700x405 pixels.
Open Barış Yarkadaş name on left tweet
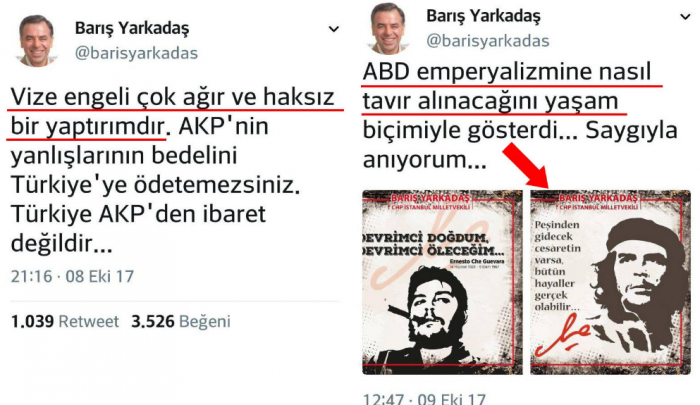pos(132,28)
